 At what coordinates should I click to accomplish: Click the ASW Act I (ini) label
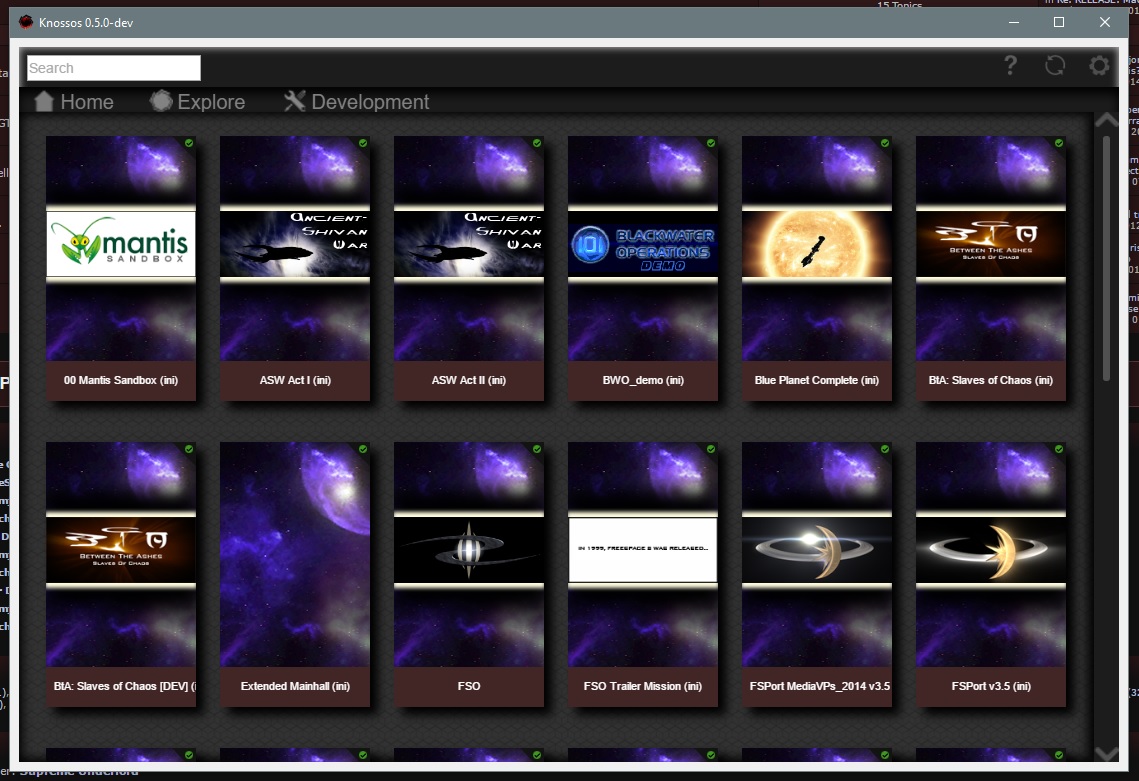tap(295, 380)
